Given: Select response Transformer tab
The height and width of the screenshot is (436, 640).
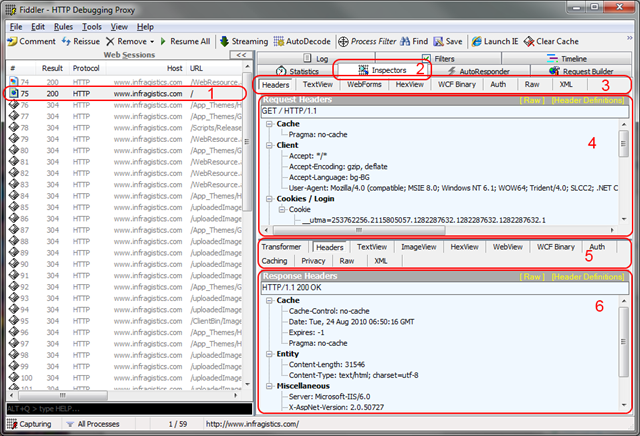Looking at the screenshot, I should pyautogui.click(x=281, y=247).
